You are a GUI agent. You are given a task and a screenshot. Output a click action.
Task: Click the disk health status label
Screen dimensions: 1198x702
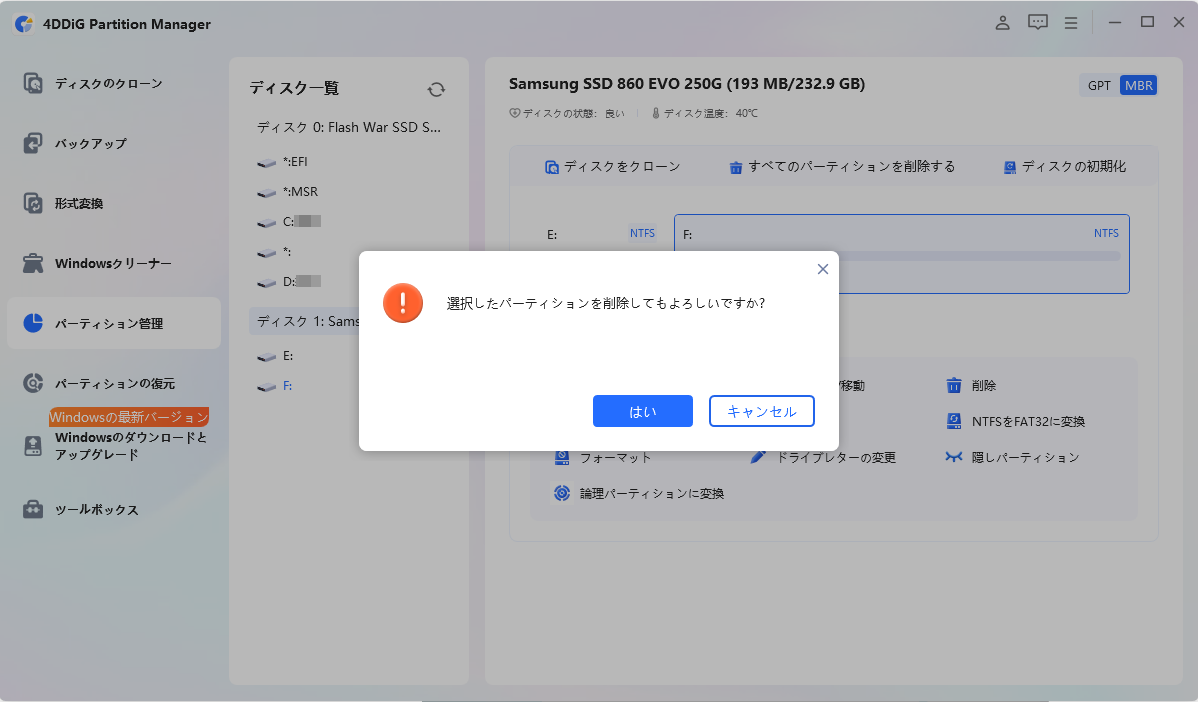[x=567, y=113]
